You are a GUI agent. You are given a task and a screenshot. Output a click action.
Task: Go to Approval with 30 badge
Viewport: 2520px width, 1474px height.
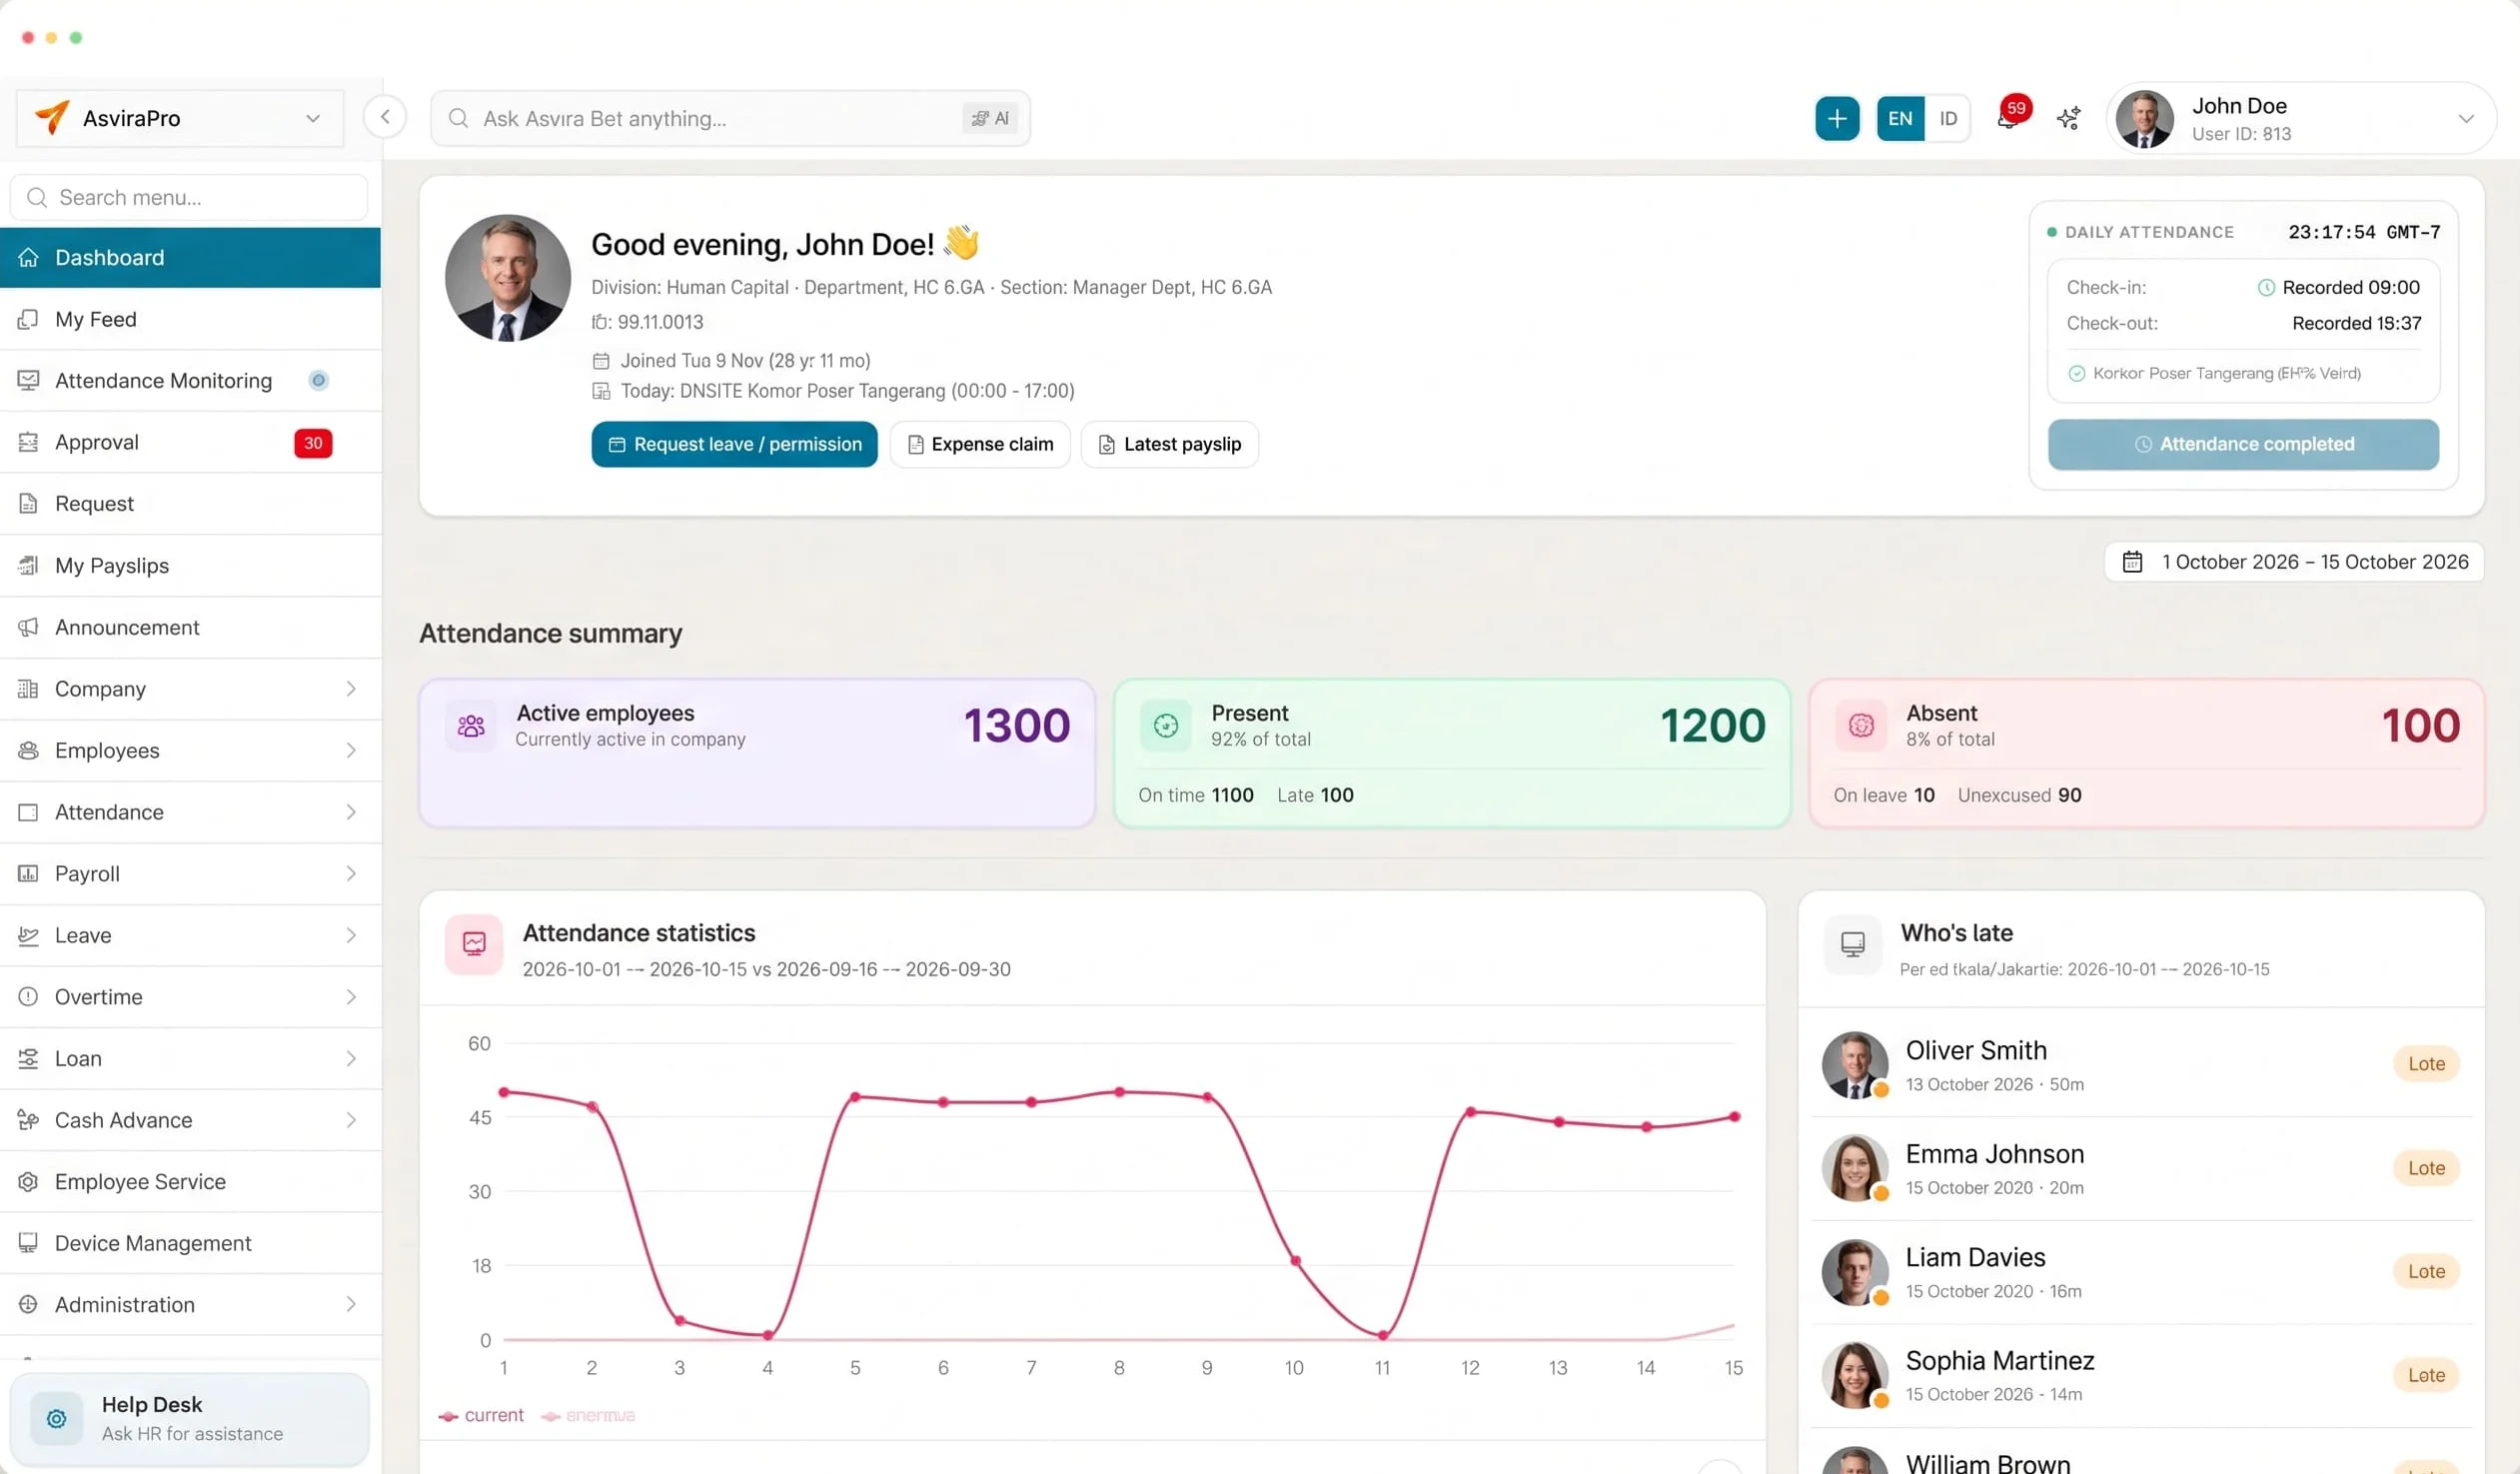[190, 442]
